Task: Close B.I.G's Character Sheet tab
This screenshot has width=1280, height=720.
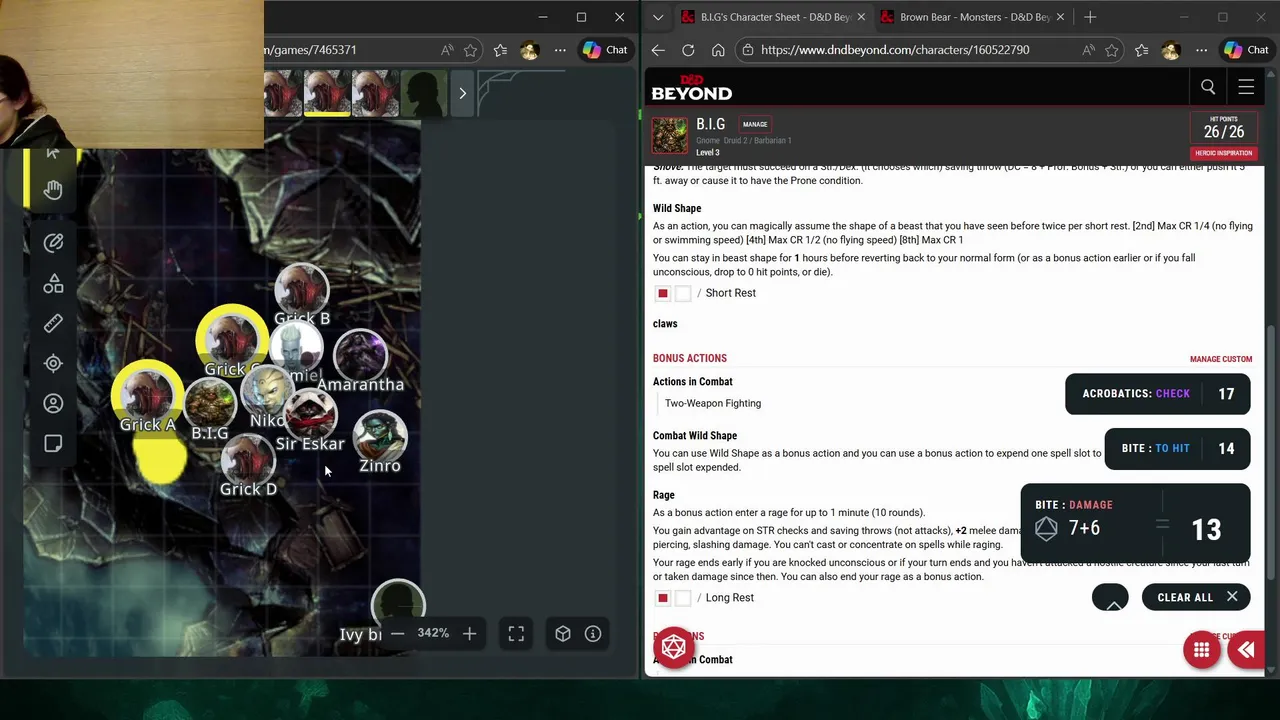Action: (861, 17)
